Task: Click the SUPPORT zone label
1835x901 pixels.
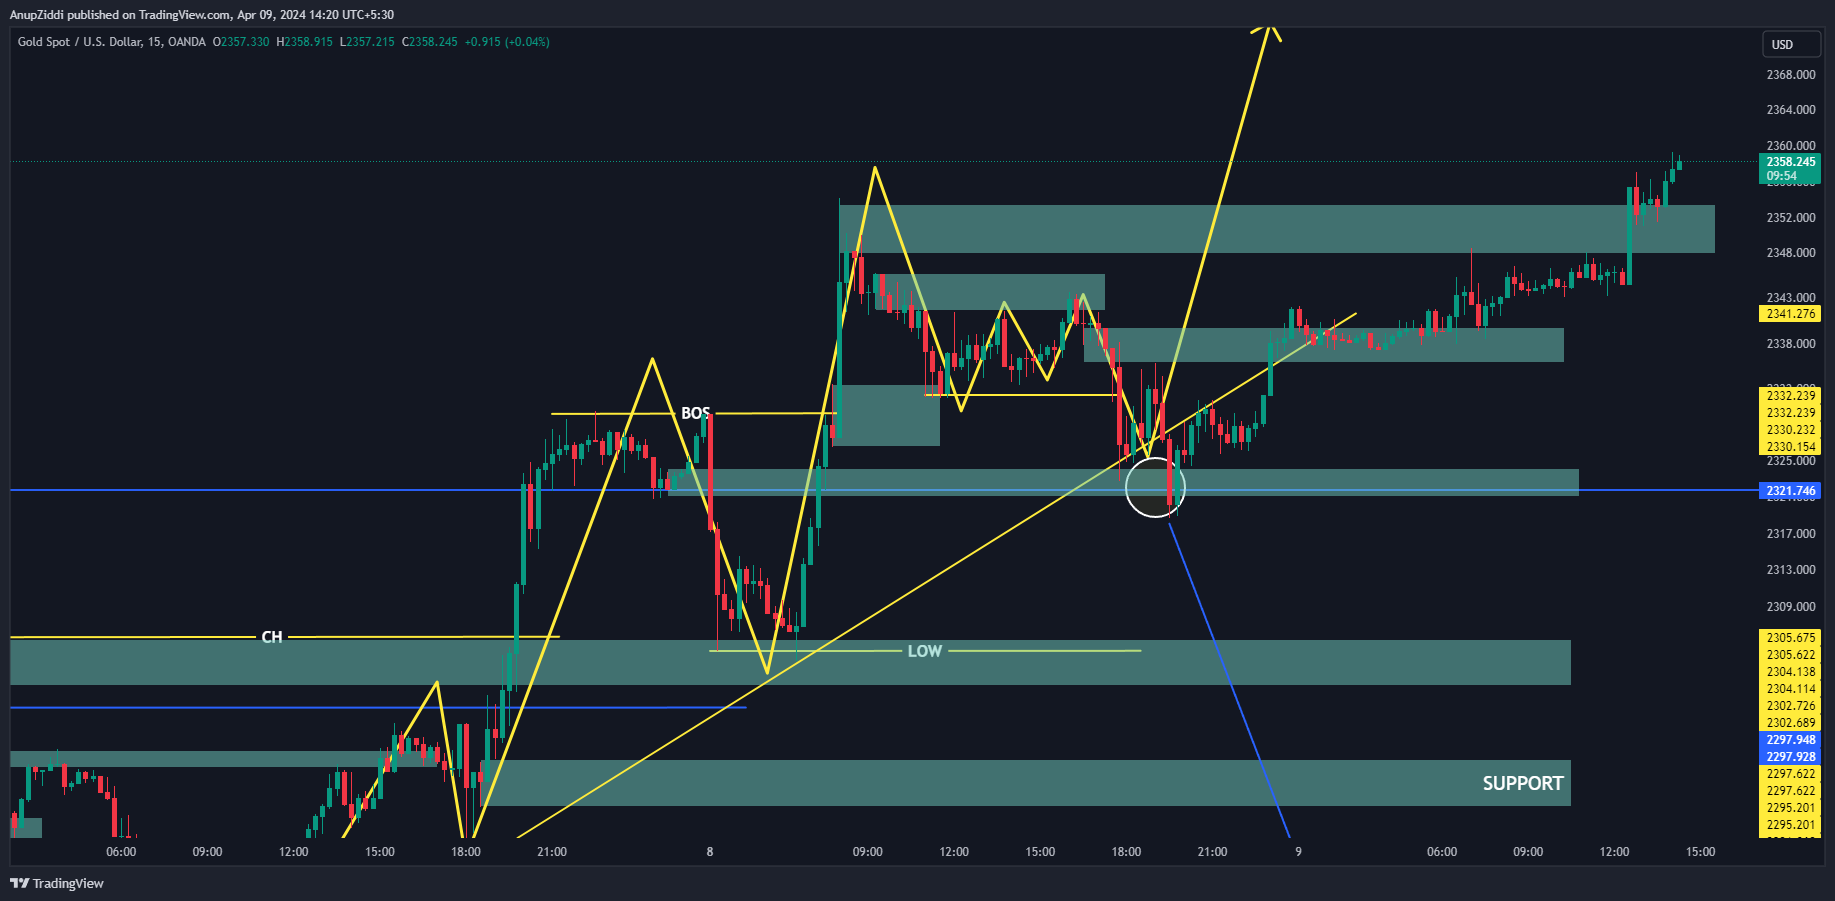Action: tap(1523, 783)
